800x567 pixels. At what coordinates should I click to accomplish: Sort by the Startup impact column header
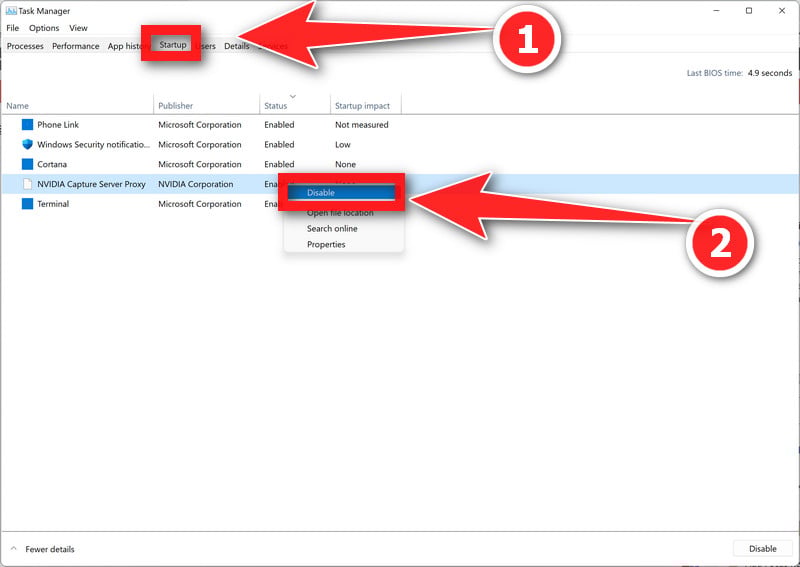click(x=362, y=106)
